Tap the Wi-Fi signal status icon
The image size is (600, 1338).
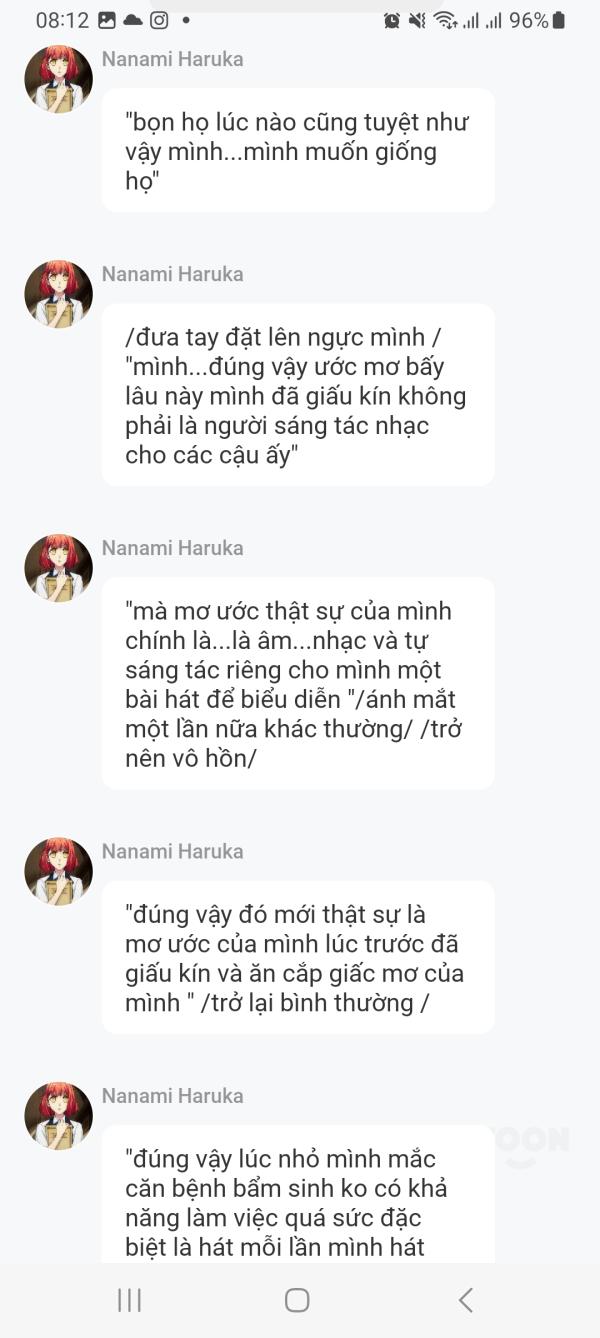(x=445, y=20)
